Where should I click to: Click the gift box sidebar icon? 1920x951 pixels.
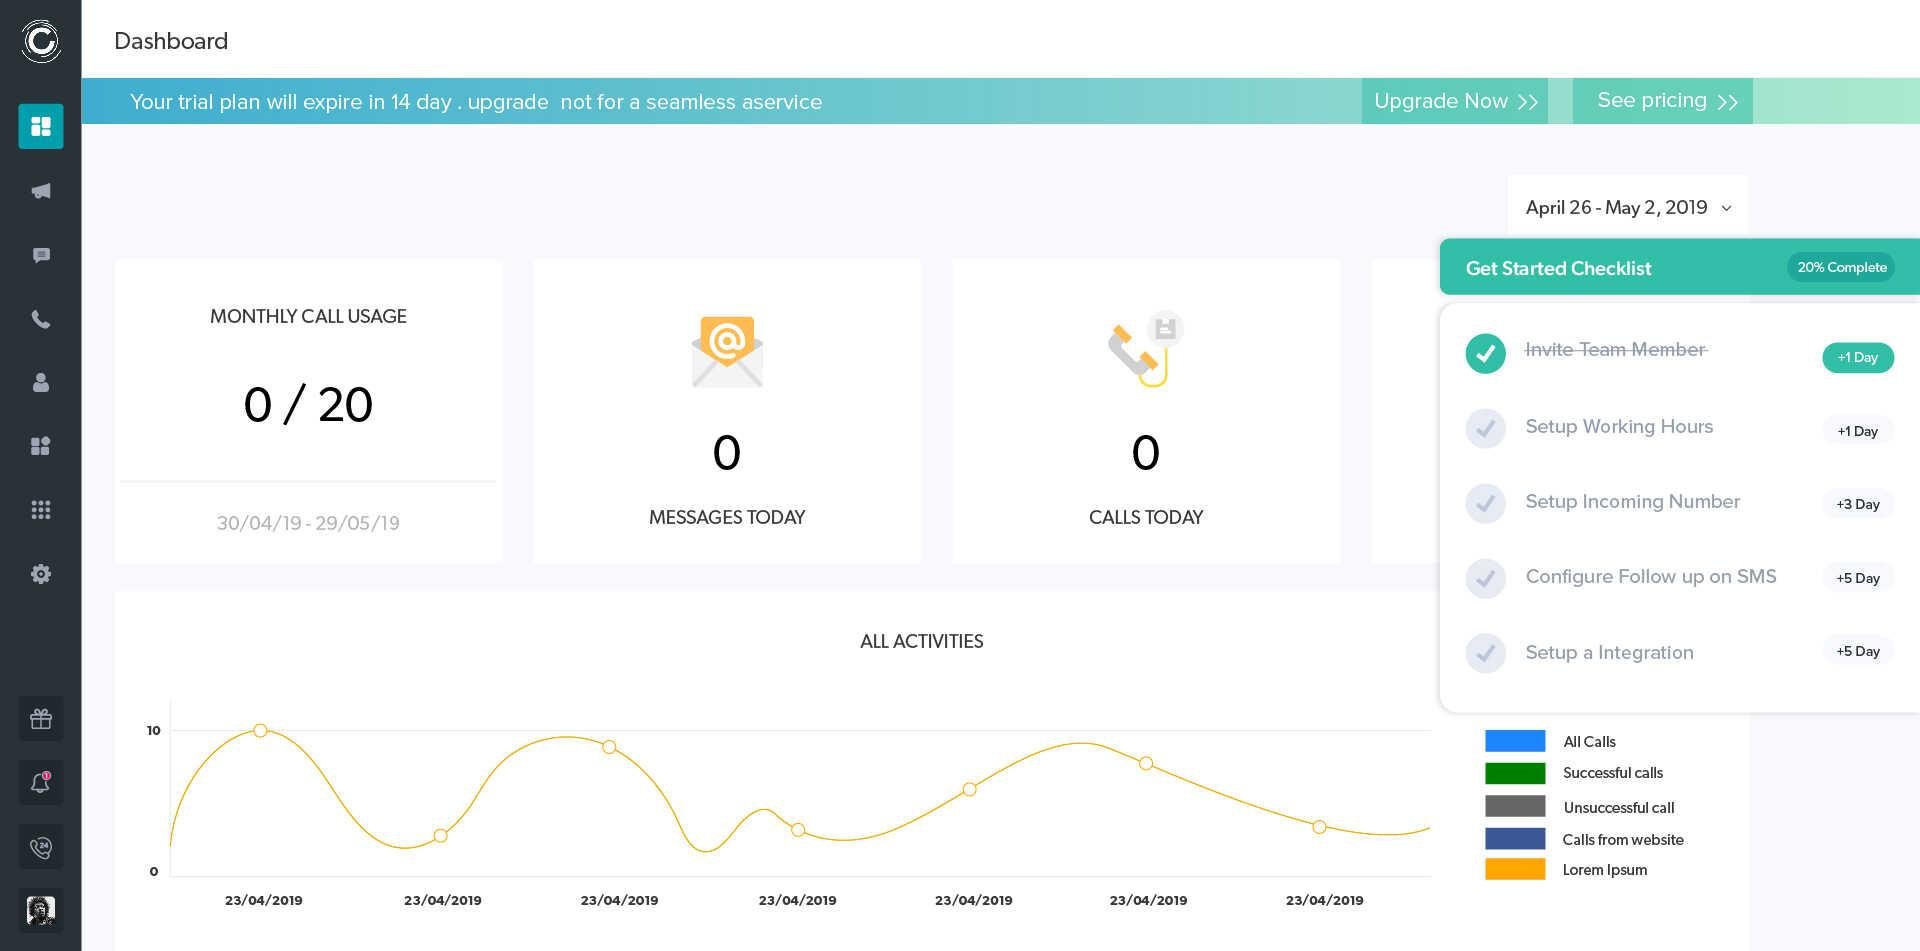(41, 719)
